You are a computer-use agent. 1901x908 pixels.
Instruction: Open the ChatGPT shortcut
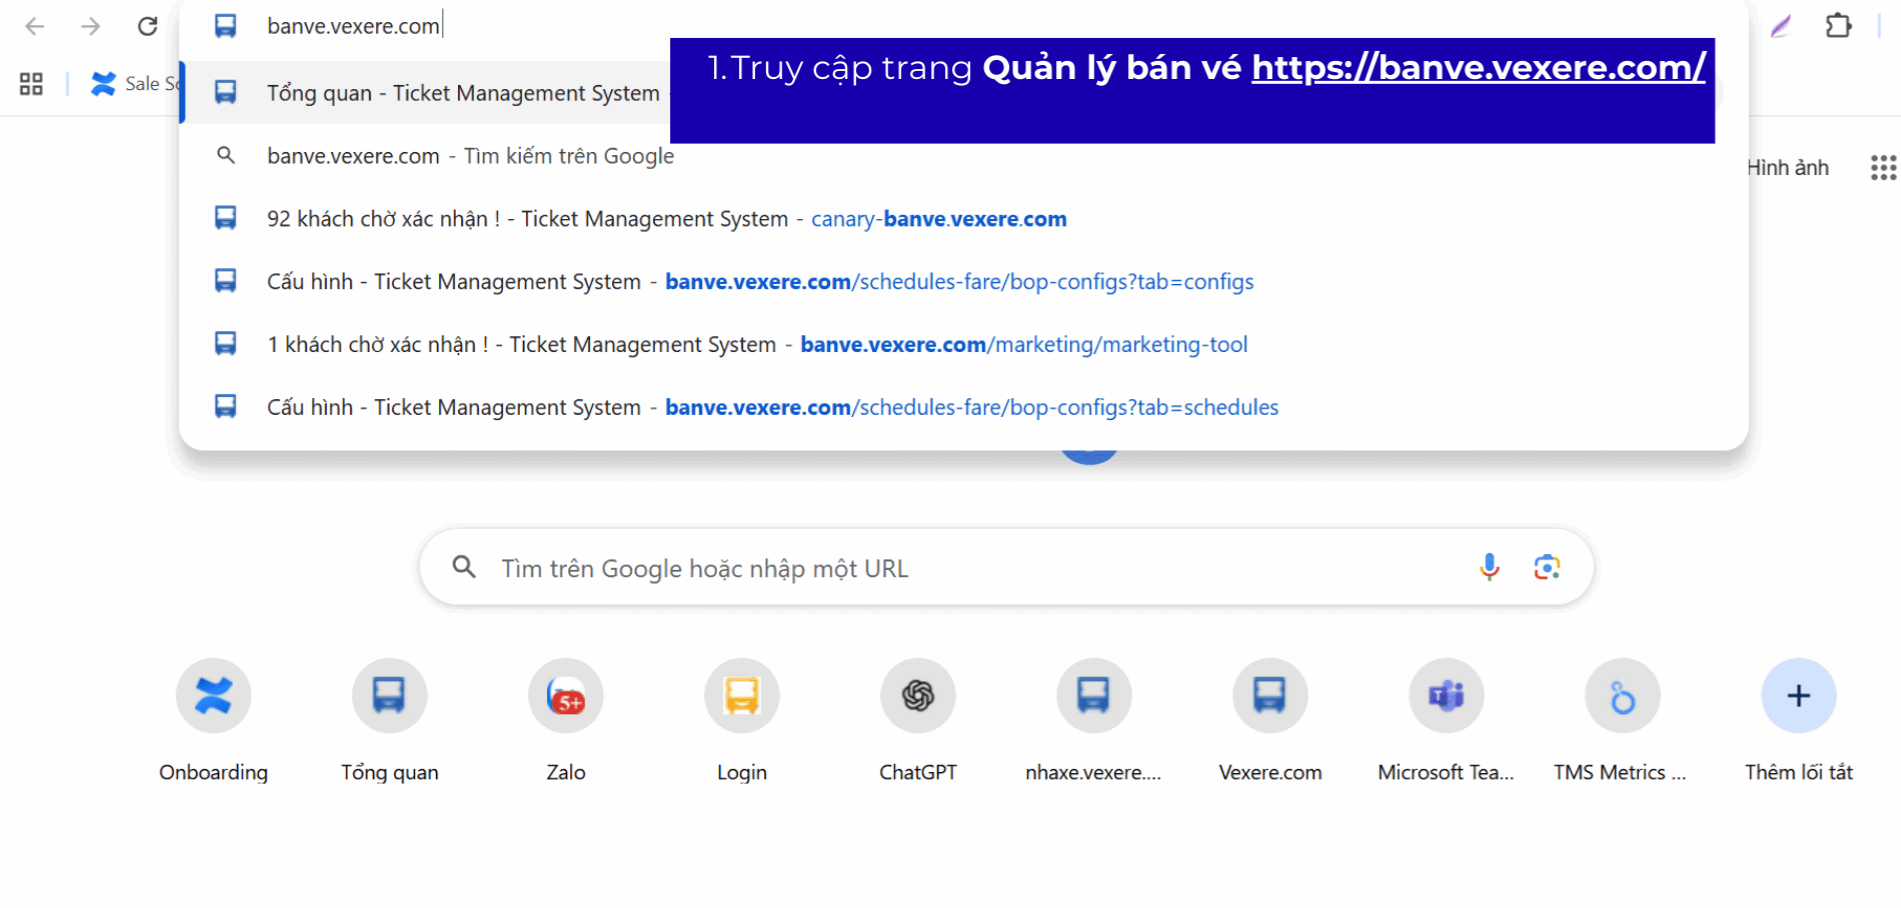pyautogui.click(x=917, y=696)
